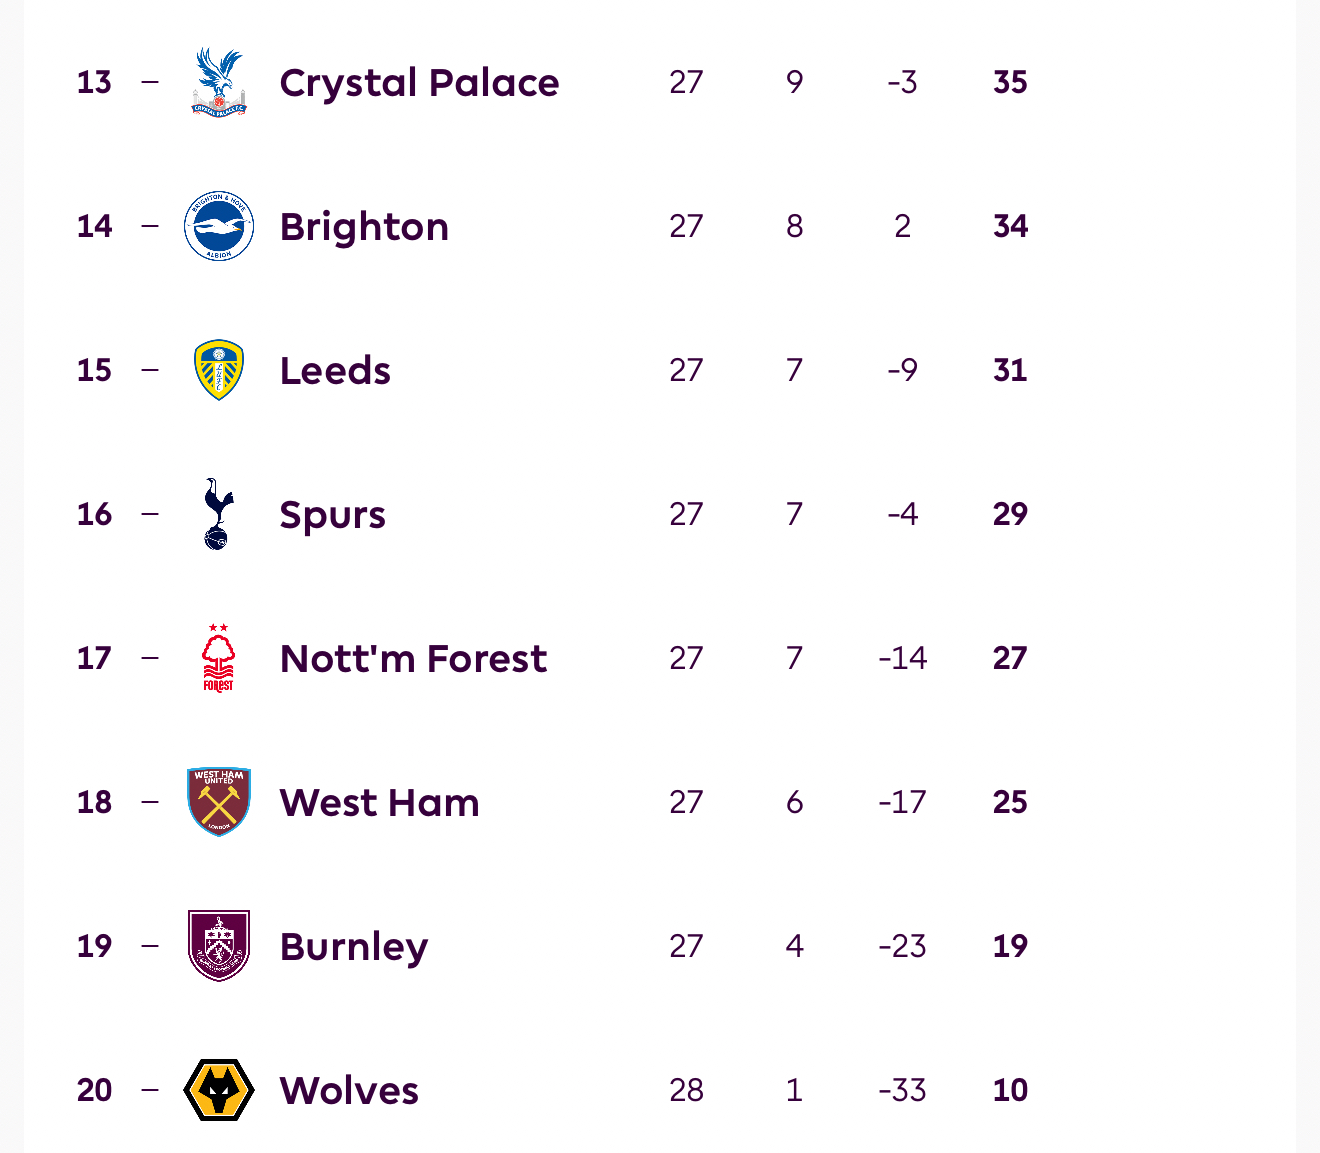Click position number 13 in table

[x=94, y=82]
